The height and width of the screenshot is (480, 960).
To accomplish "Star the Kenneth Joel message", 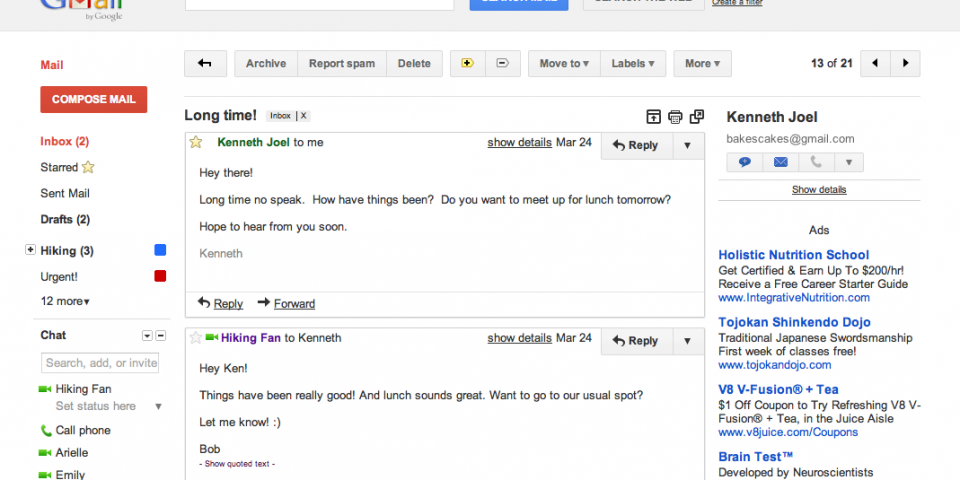I will (197, 143).
